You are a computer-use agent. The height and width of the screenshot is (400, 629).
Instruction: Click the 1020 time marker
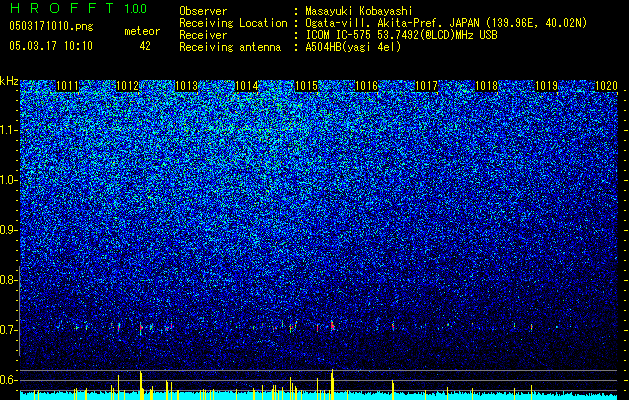pyautogui.click(x=606, y=86)
